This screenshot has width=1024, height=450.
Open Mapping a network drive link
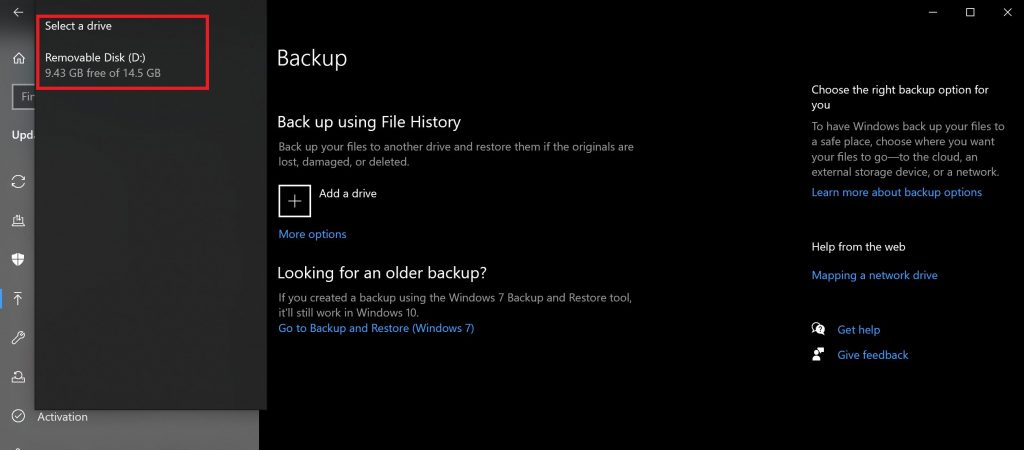click(x=874, y=275)
